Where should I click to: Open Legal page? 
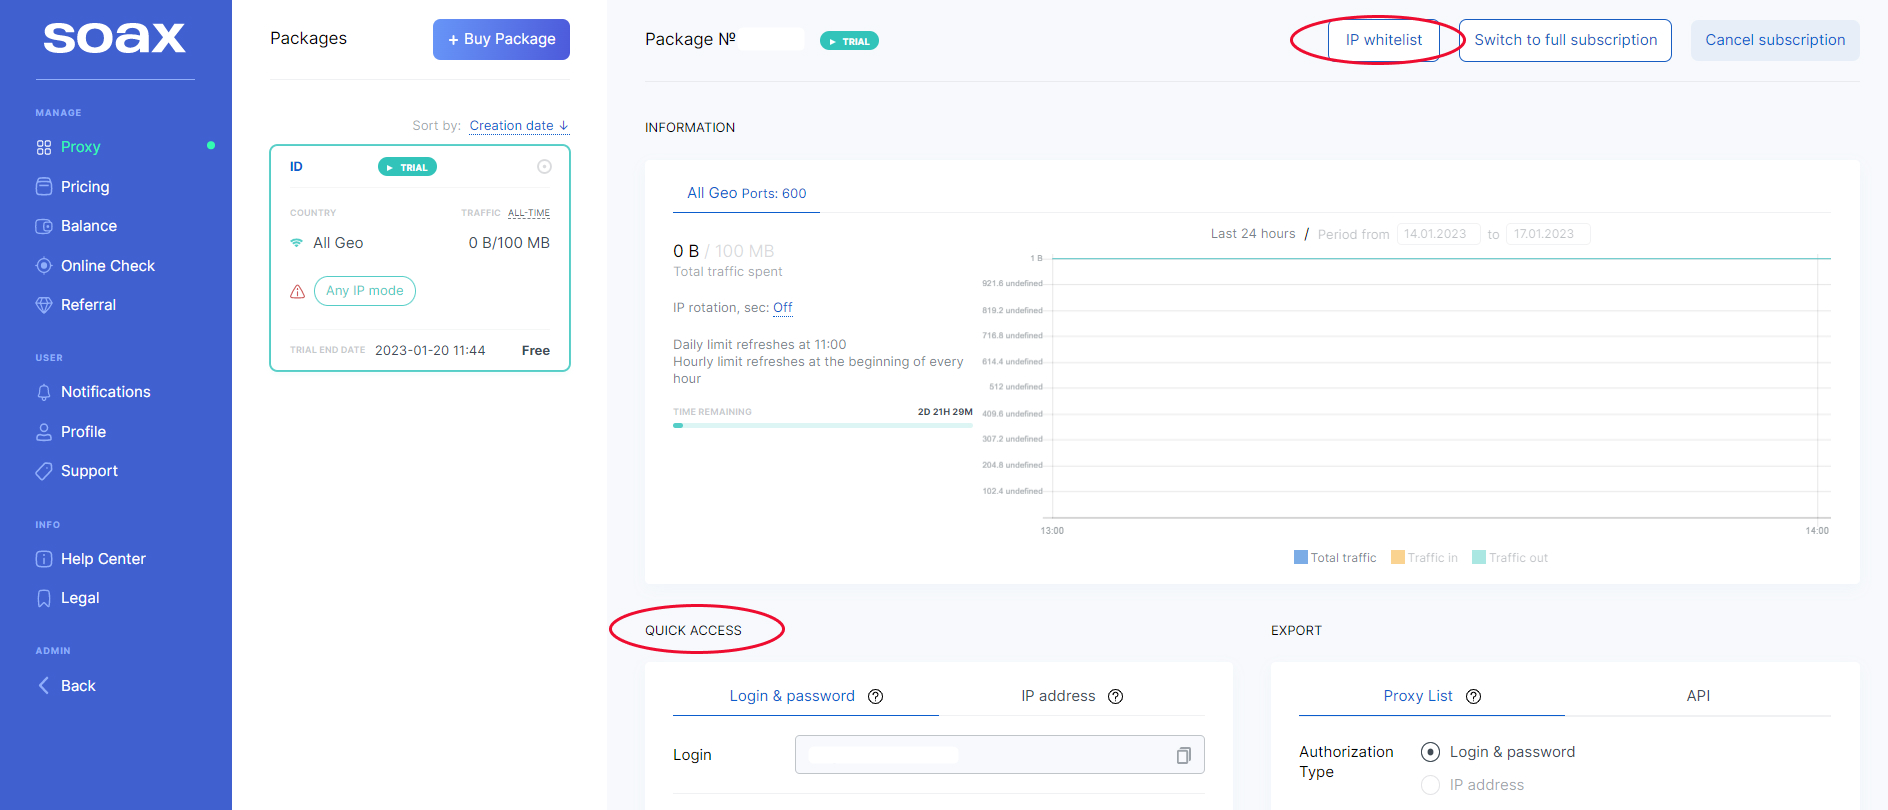(x=80, y=598)
